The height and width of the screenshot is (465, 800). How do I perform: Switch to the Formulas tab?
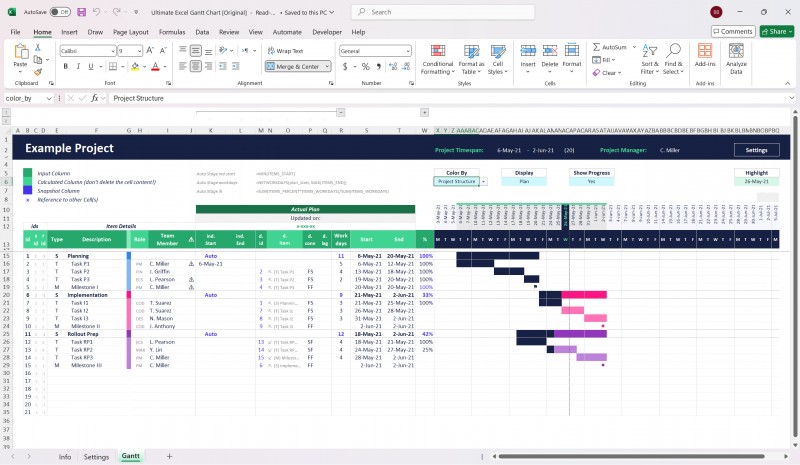coord(172,32)
